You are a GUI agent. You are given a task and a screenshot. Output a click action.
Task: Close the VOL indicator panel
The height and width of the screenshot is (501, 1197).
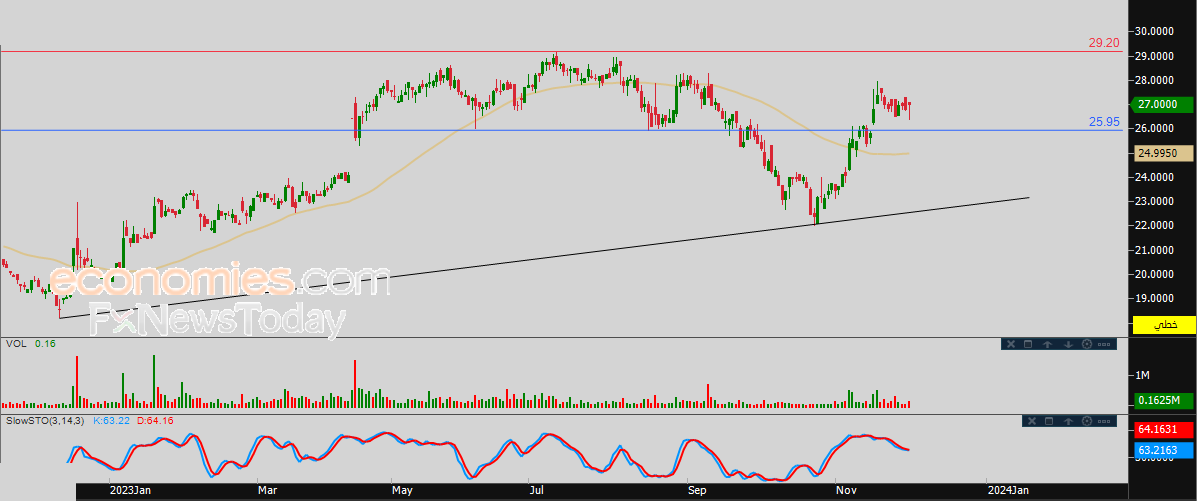pos(1011,344)
